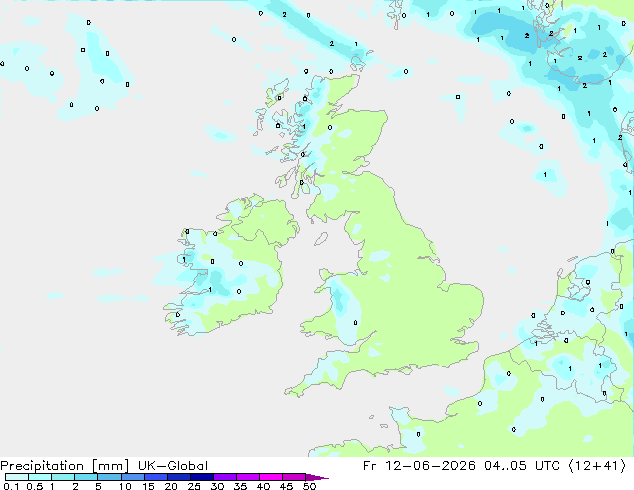This screenshot has height=490, width=634.
Task: Click the 'UK-Global' model name
Action: 173,465
